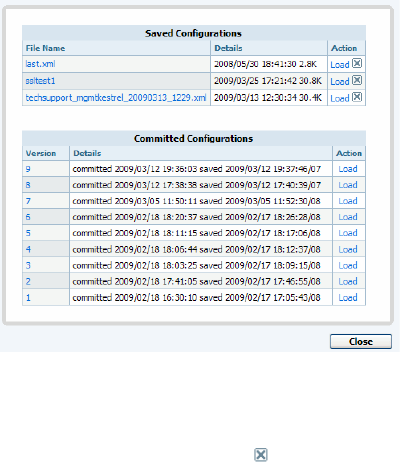Image resolution: width=400 pixels, height=464 pixels.
Task: Open the last.xml file name link
Action: point(40,64)
